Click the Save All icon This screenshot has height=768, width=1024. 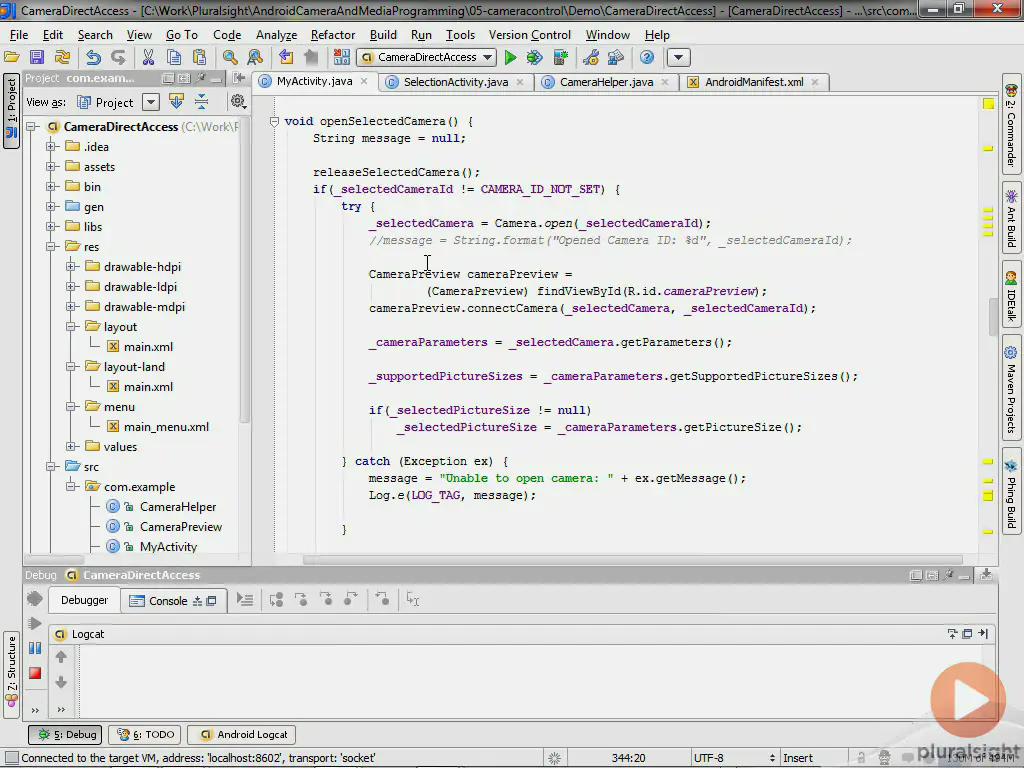[x=37, y=58]
